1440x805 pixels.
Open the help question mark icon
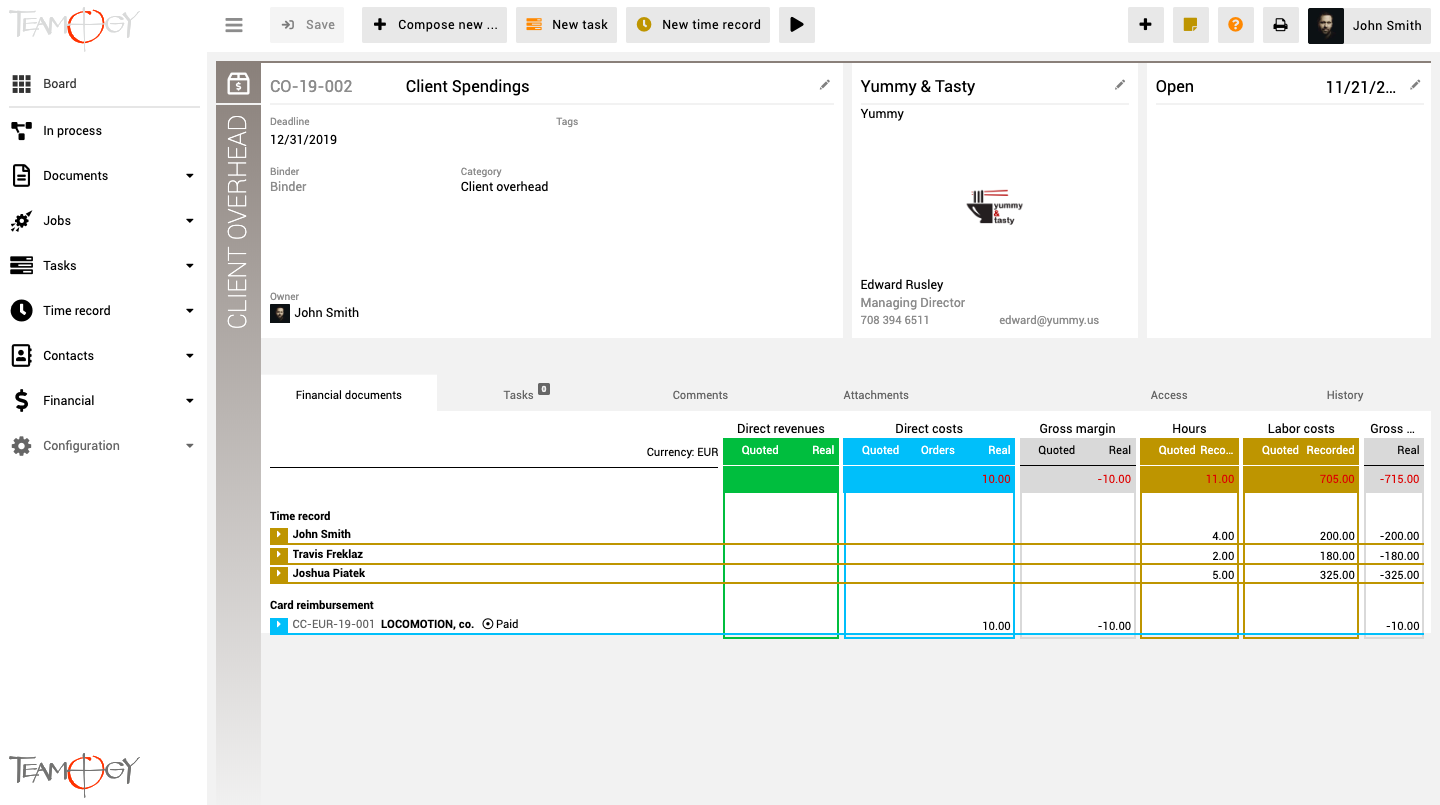point(1235,25)
